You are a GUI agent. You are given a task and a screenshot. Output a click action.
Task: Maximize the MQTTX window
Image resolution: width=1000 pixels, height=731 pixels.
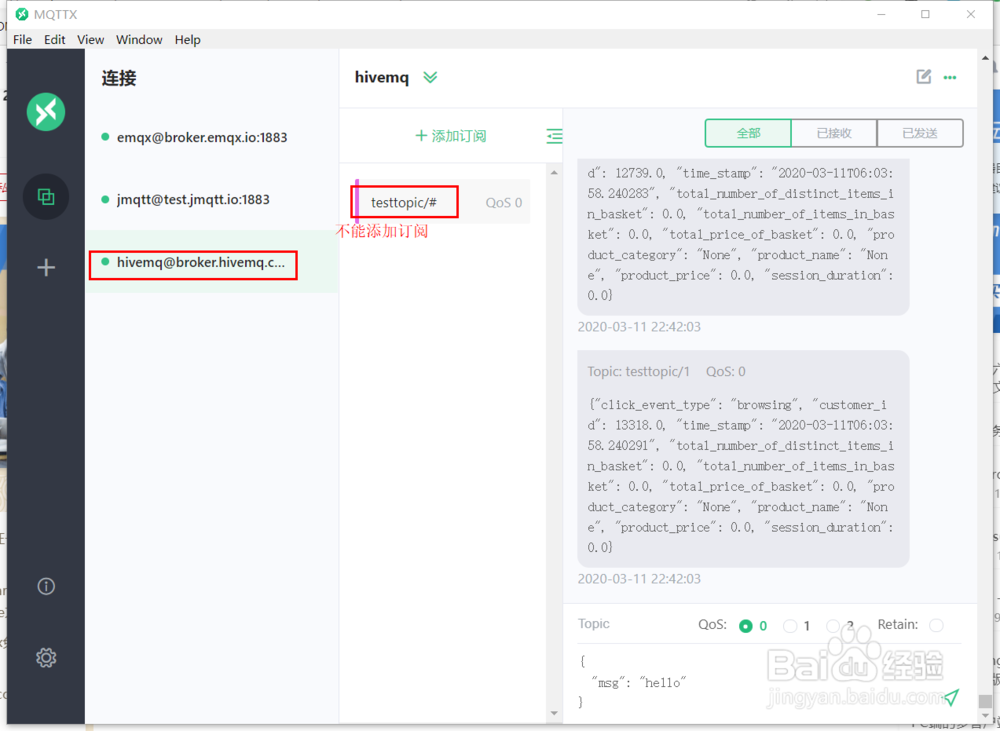coord(925,14)
